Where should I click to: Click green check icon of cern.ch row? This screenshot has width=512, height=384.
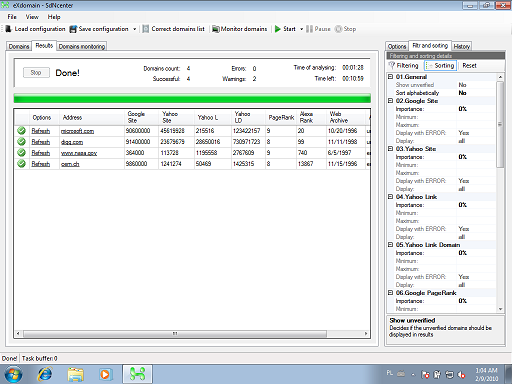pos(21,164)
